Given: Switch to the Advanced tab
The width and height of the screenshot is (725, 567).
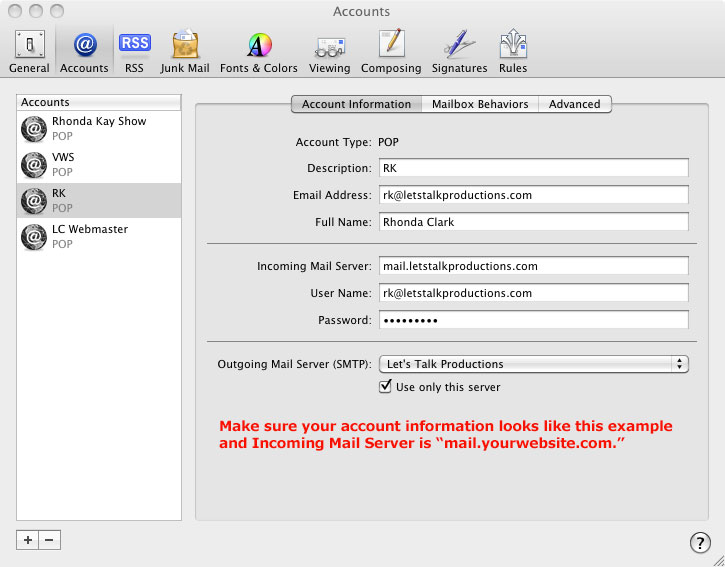Looking at the screenshot, I should point(574,104).
